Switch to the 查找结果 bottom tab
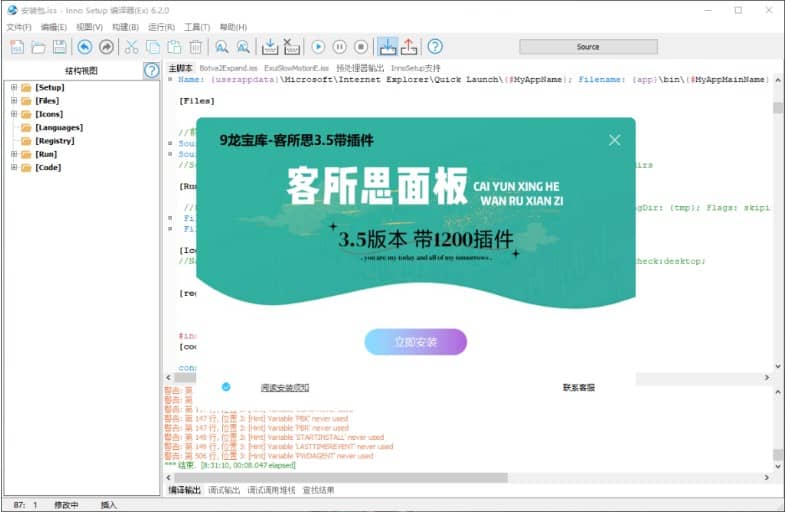The width and height of the screenshot is (785, 512). 318,490
